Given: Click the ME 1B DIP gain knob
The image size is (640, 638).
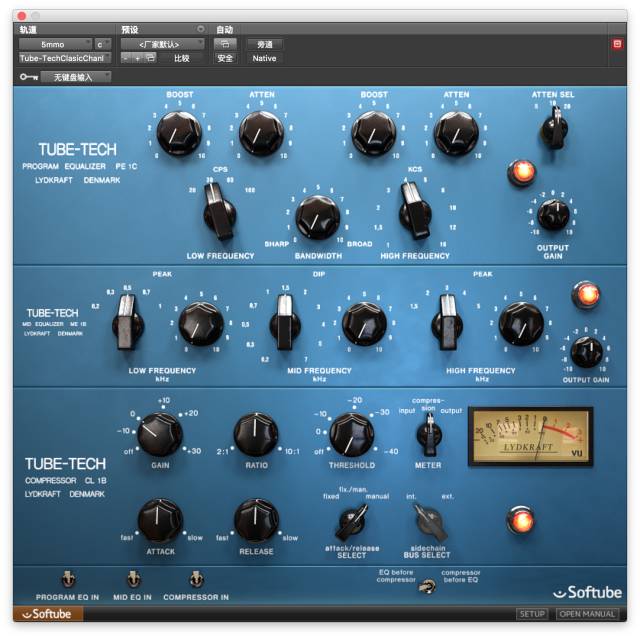Looking at the screenshot, I should pos(364,324).
